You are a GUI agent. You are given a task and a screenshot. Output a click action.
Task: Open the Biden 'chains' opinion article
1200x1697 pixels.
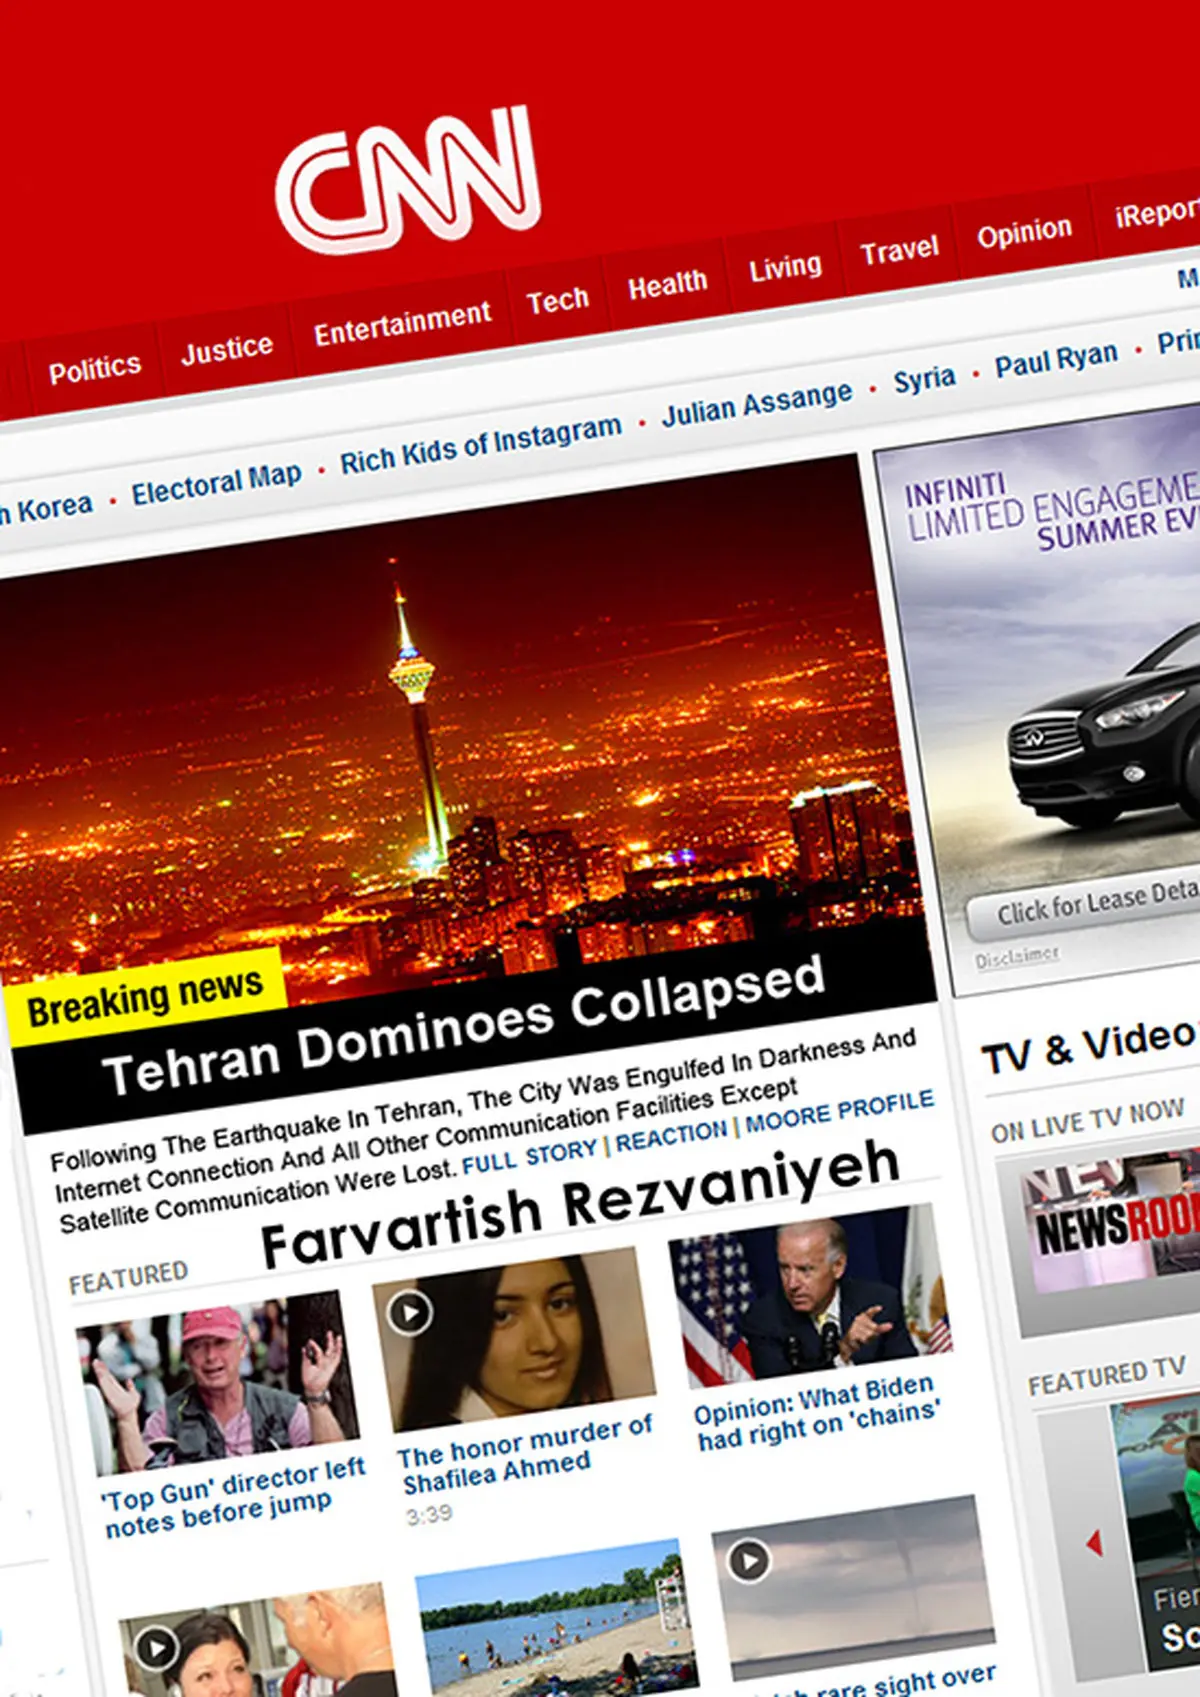tap(816, 1414)
